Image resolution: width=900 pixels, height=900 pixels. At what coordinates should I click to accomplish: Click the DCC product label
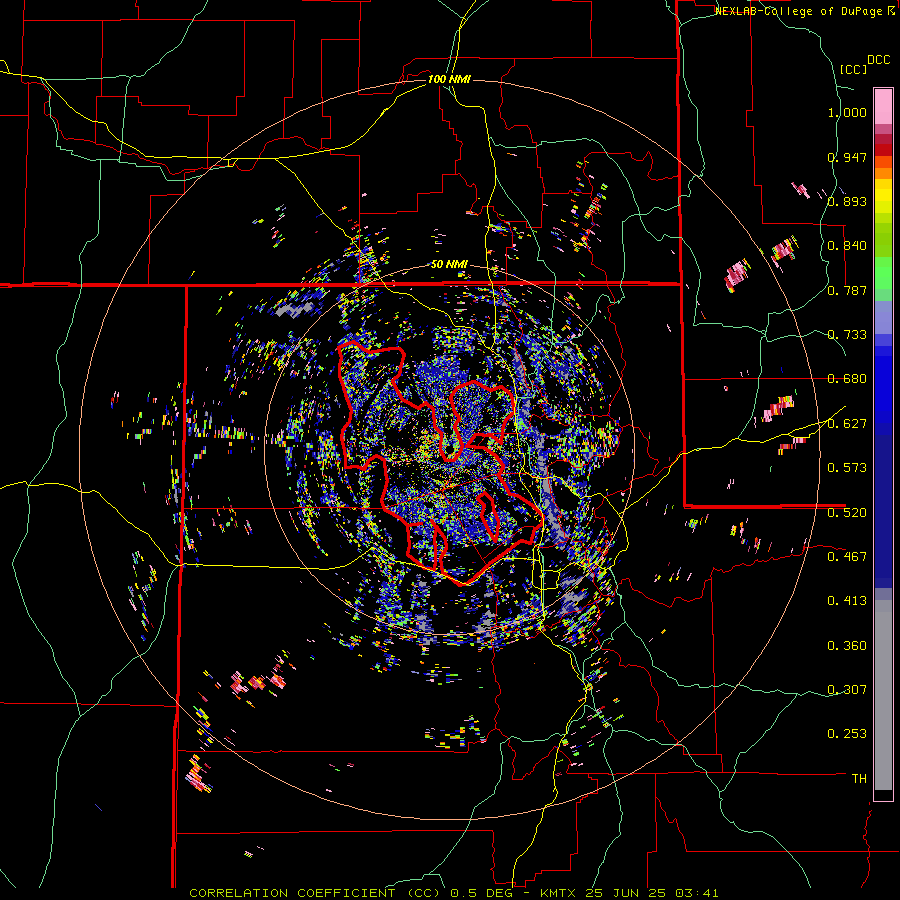[x=879, y=60]
